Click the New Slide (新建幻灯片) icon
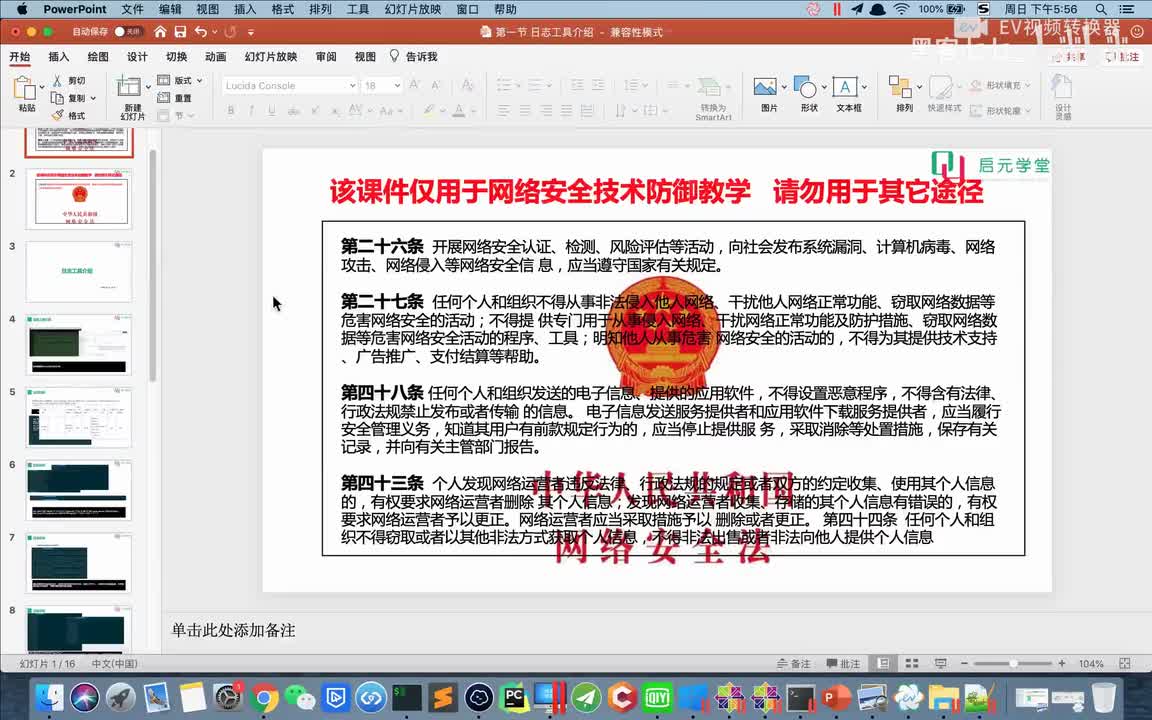This screenshot has height=720, width=1152. (129, 87)
